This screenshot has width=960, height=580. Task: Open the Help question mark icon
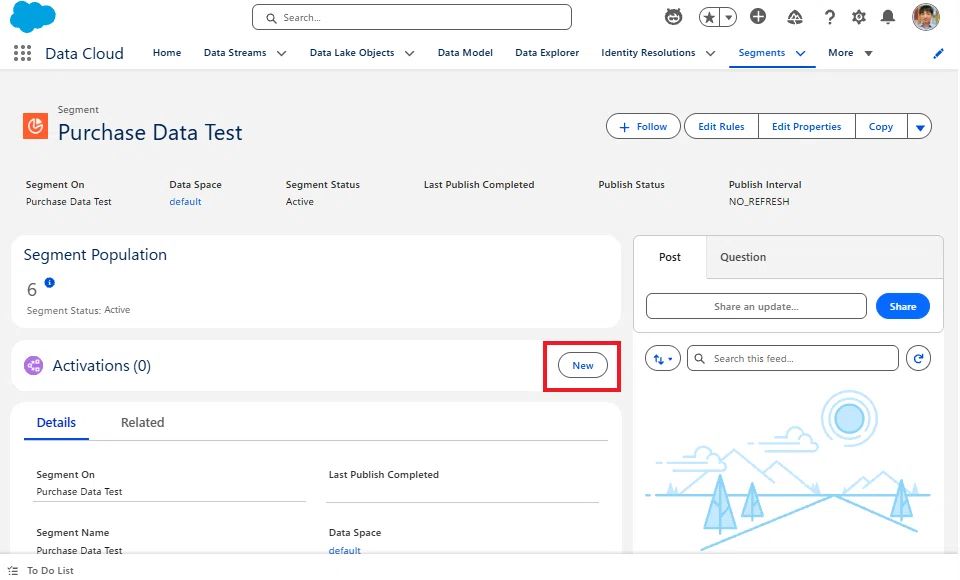[830, 17]
